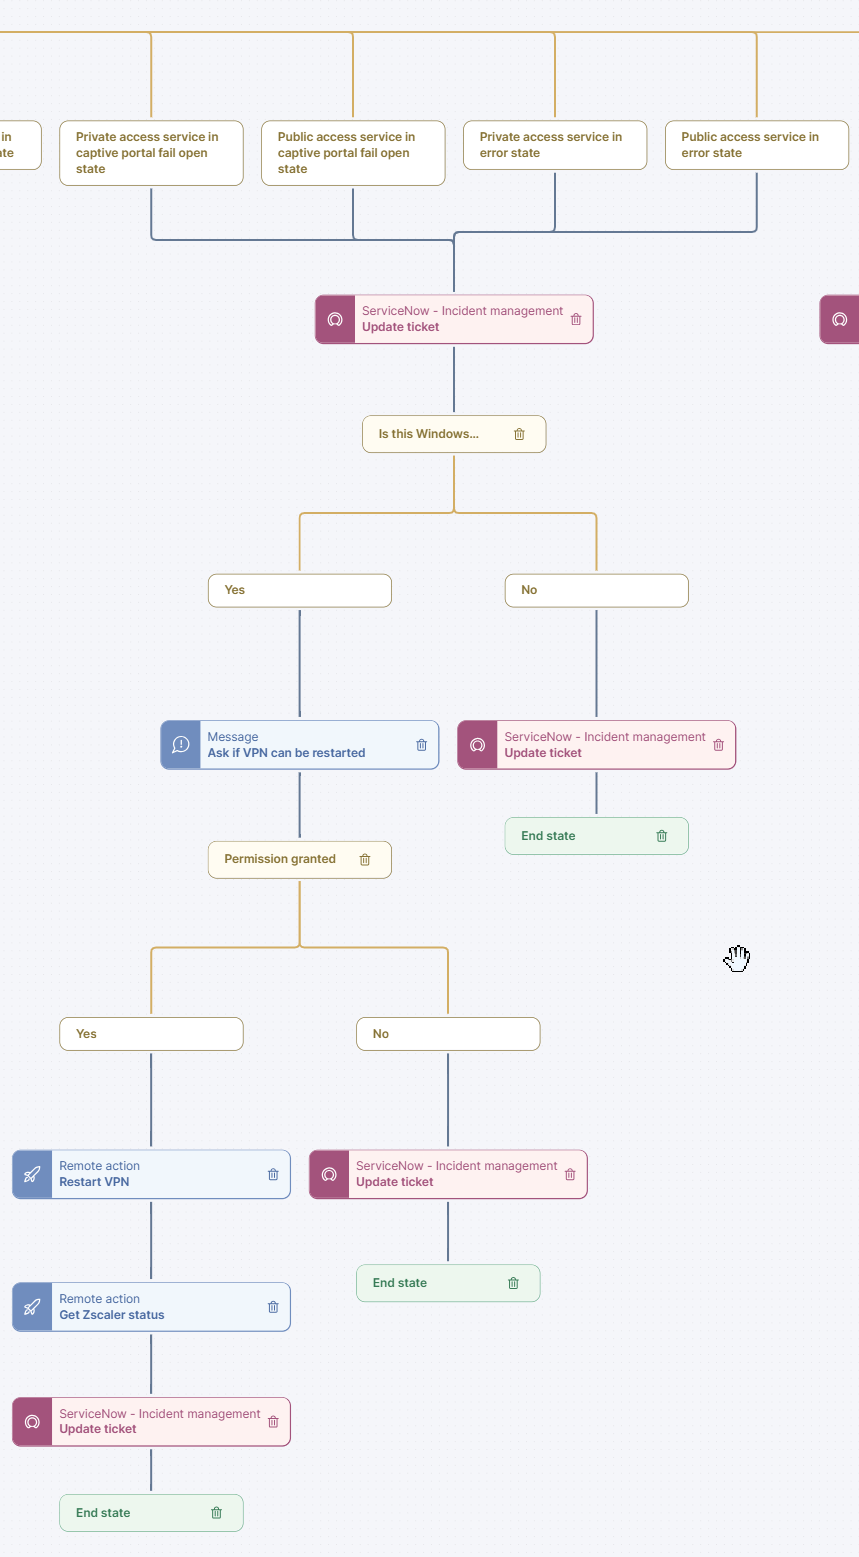Delete the Restart VPN step via its trash icon
This screenshot has width=859, height=1557.
272,1174
